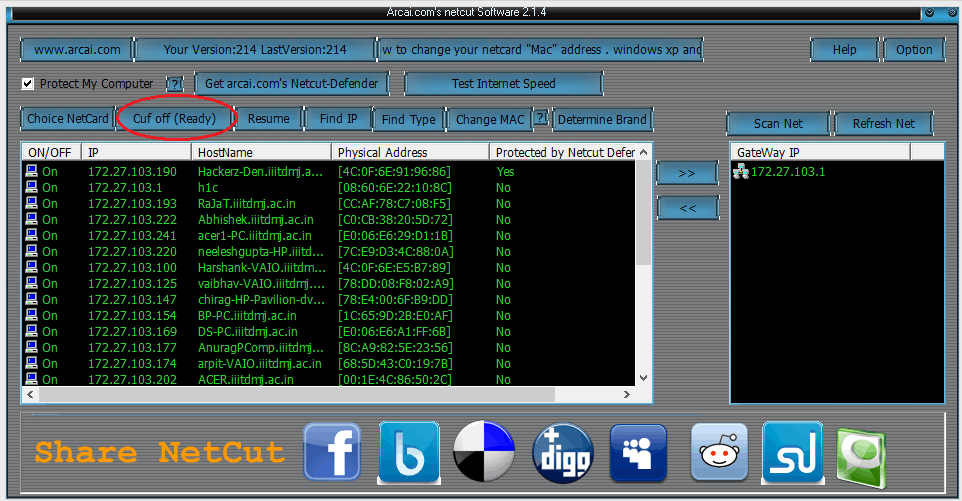Share NetCut on Reddit icon
The image size is (962, 501).
click(x=719, y=452)
